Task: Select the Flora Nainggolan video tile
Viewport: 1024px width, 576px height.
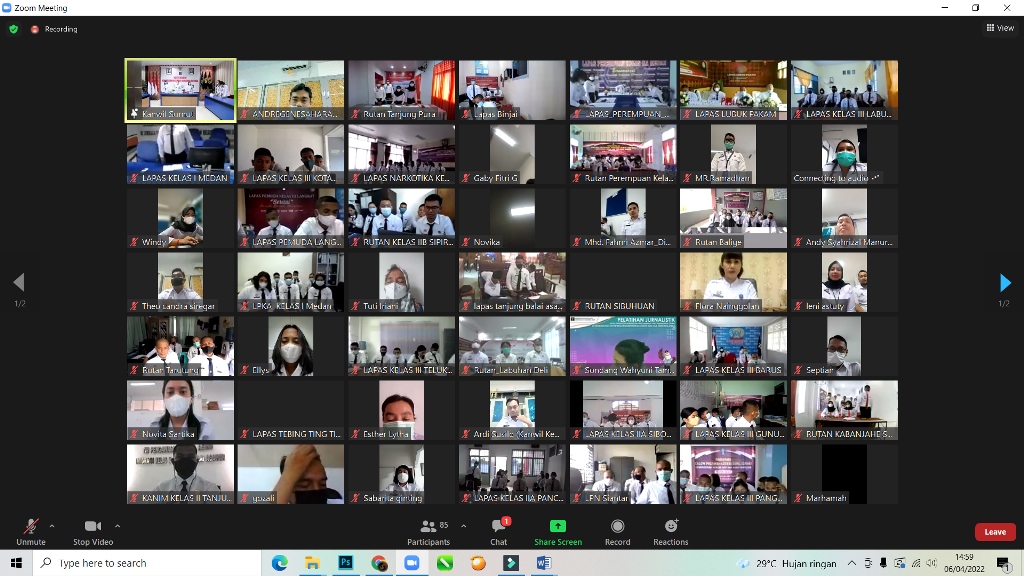Action: click(x=733, y=282)
